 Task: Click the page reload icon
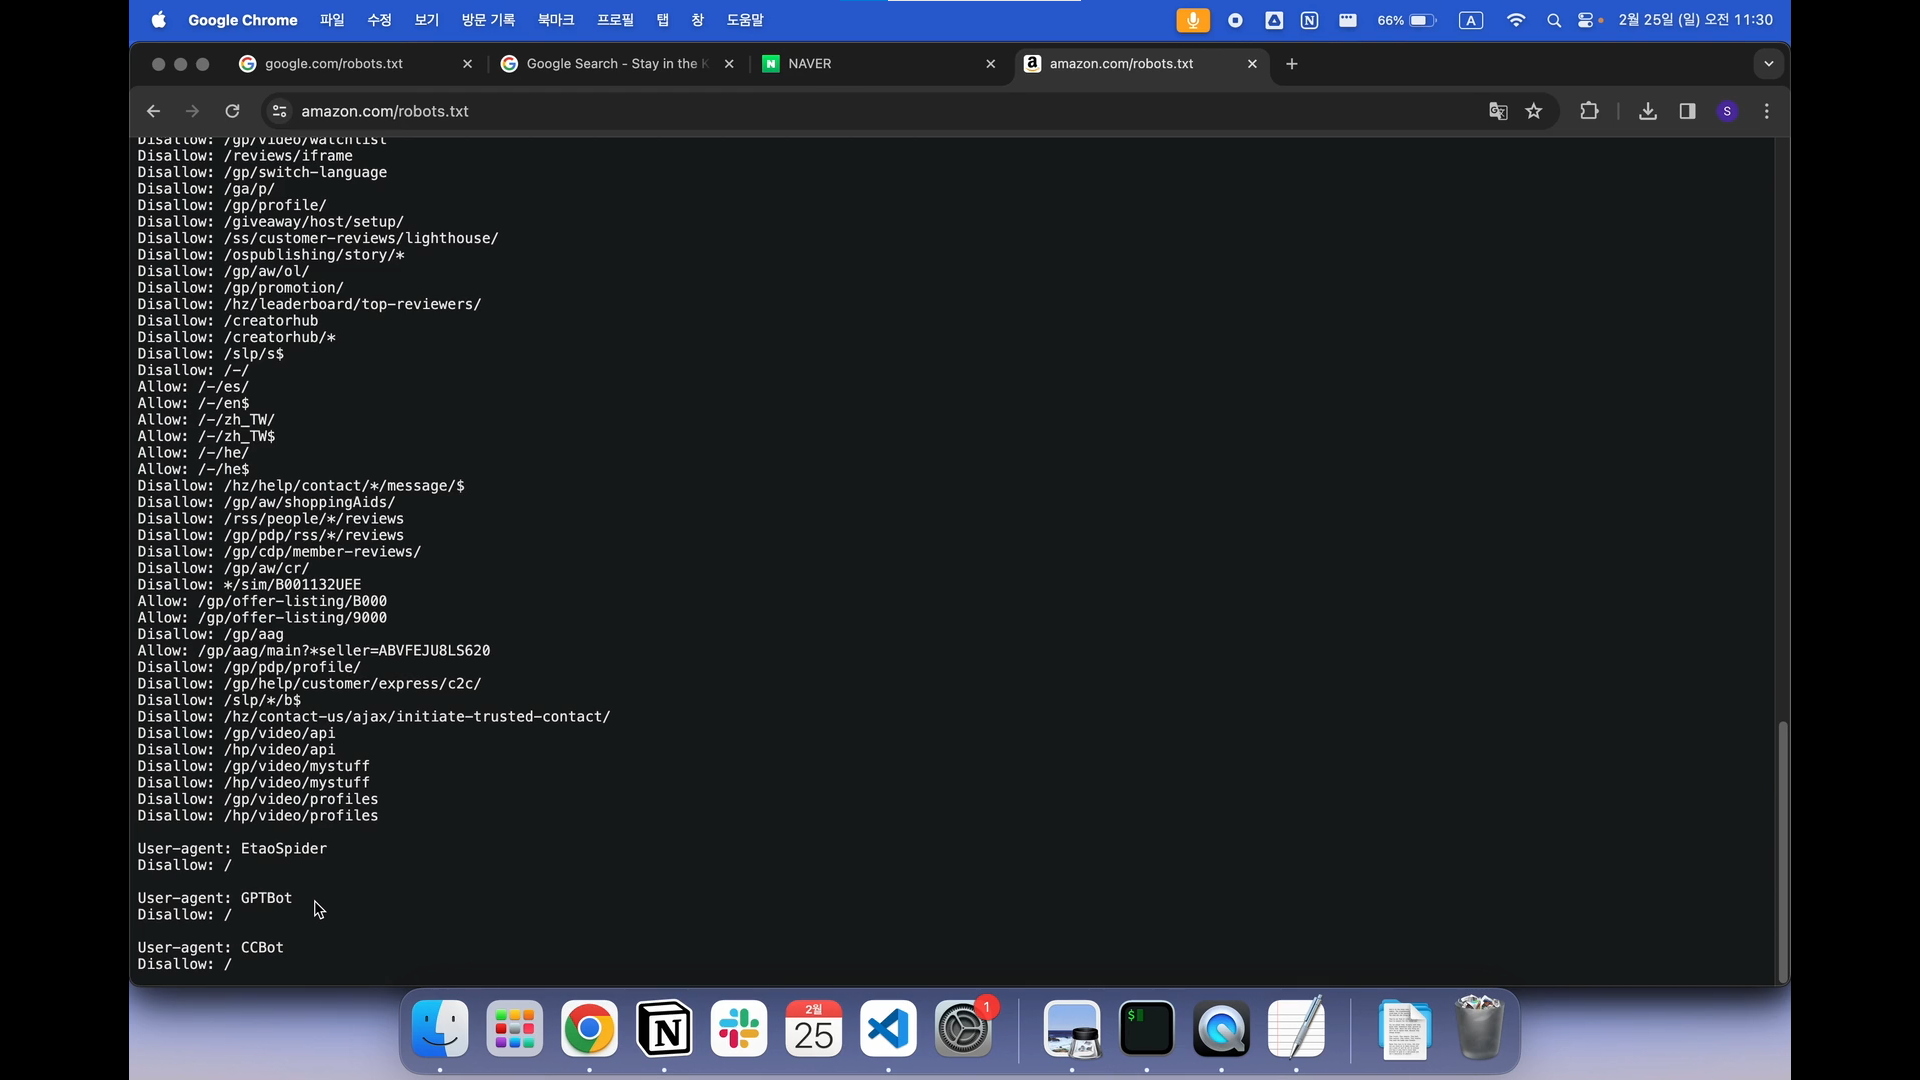(232, 111)
